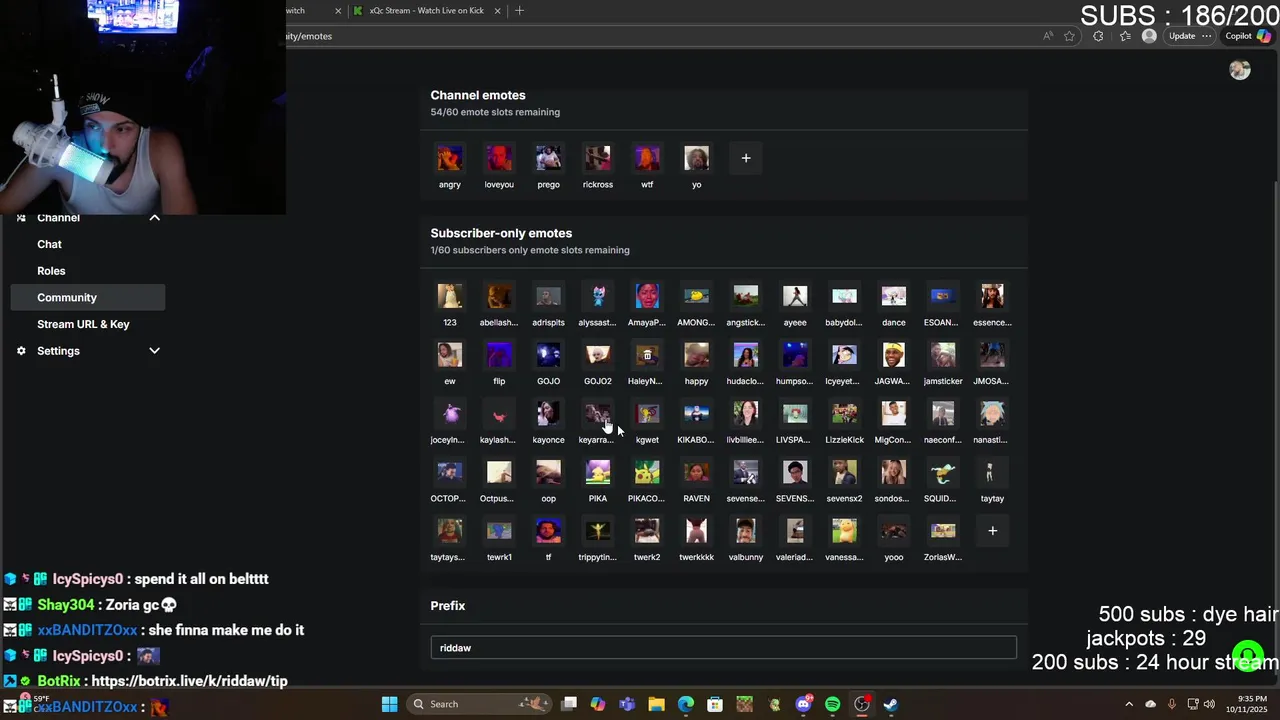Open a new browser tab
This screenshot has width=1280, height=720.
(x=519, y=11)
